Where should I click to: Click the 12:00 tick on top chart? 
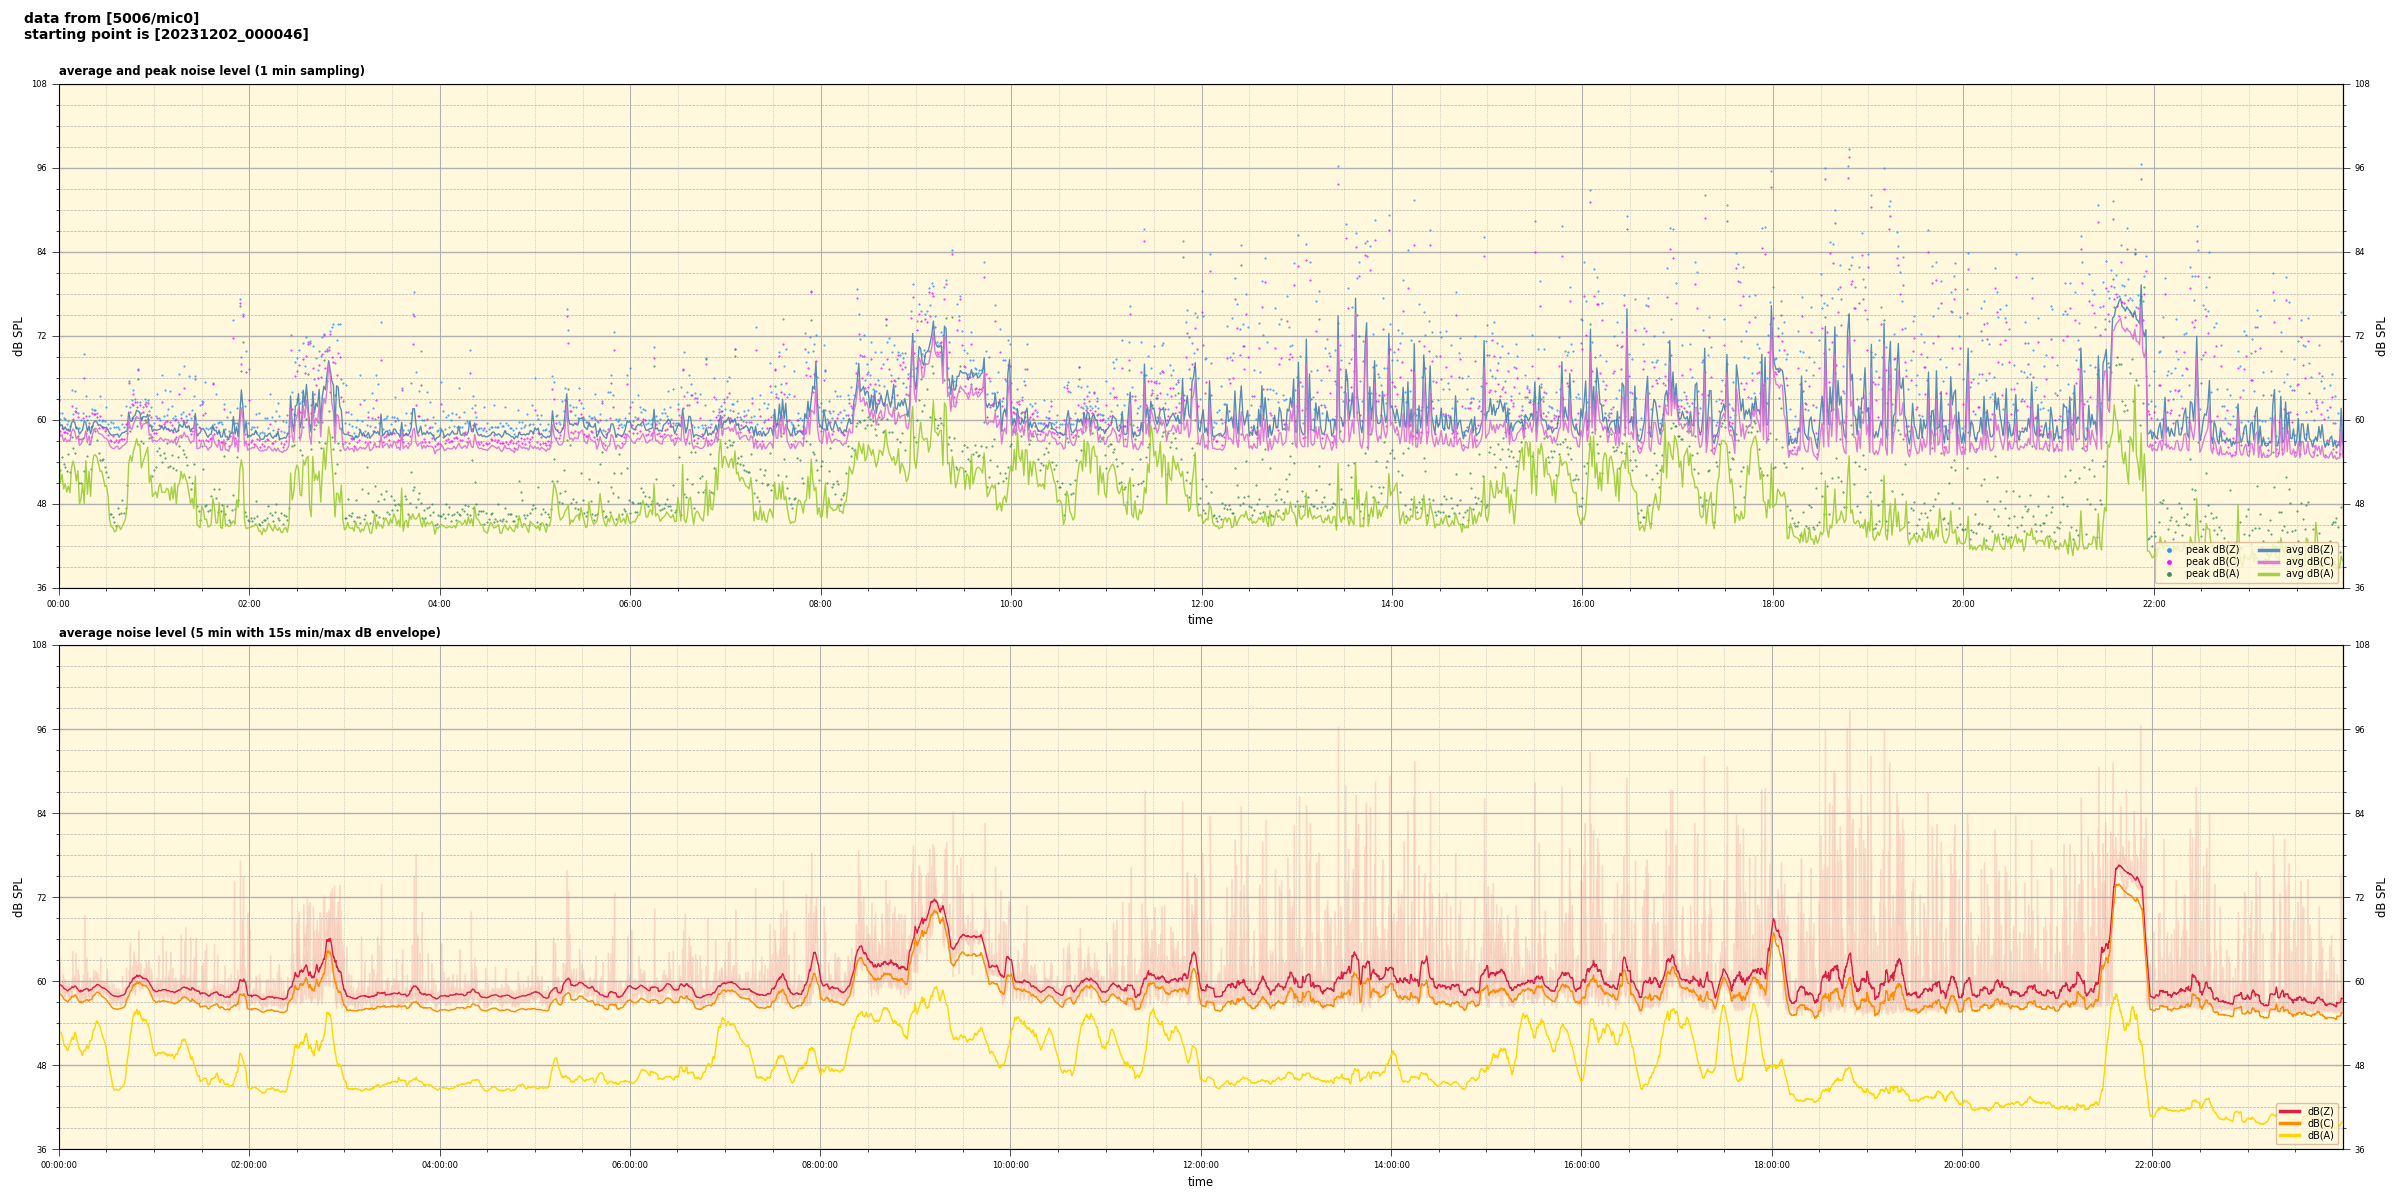(1201, 604)
